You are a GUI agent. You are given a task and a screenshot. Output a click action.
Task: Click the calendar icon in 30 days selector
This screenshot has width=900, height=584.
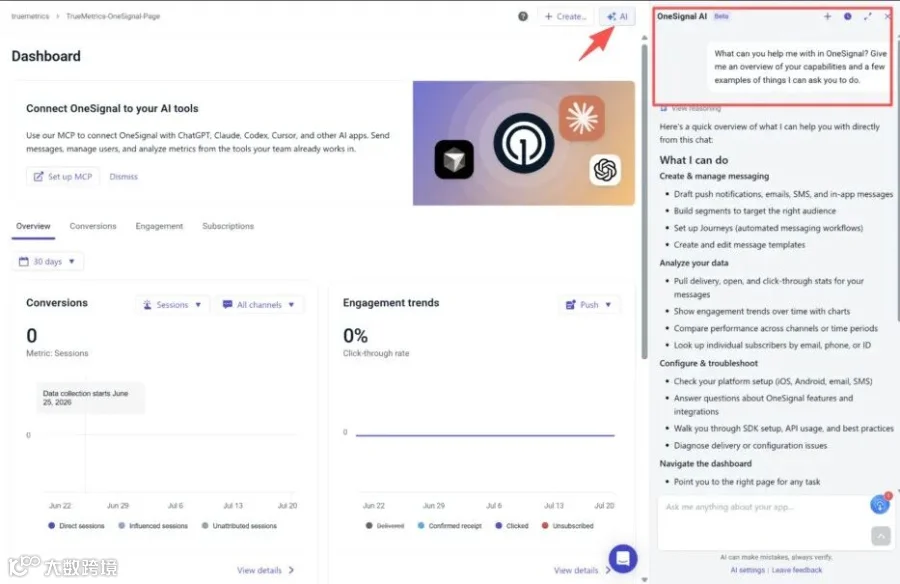pyautogui.click(x=24, y=261)
